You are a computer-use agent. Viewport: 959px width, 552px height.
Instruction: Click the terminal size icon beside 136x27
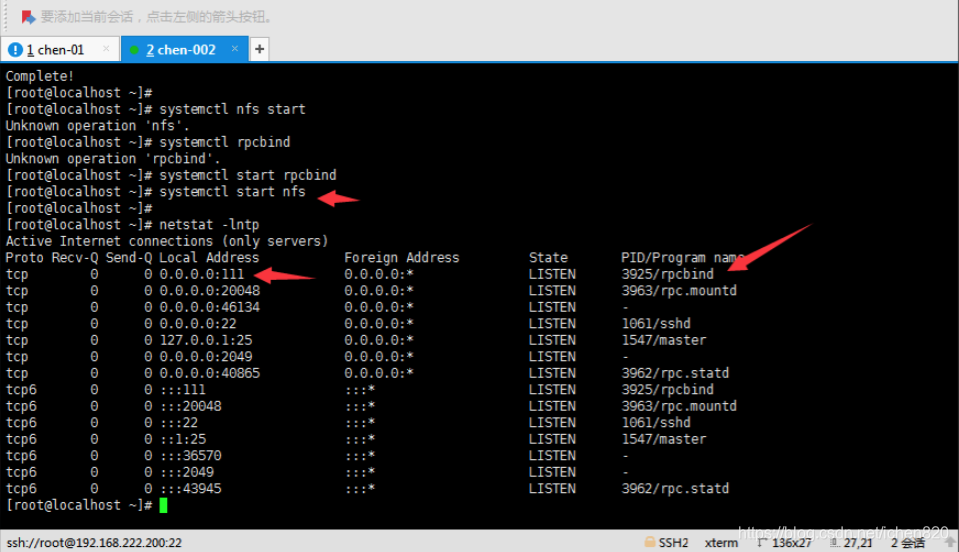click(x=762, y=542)
